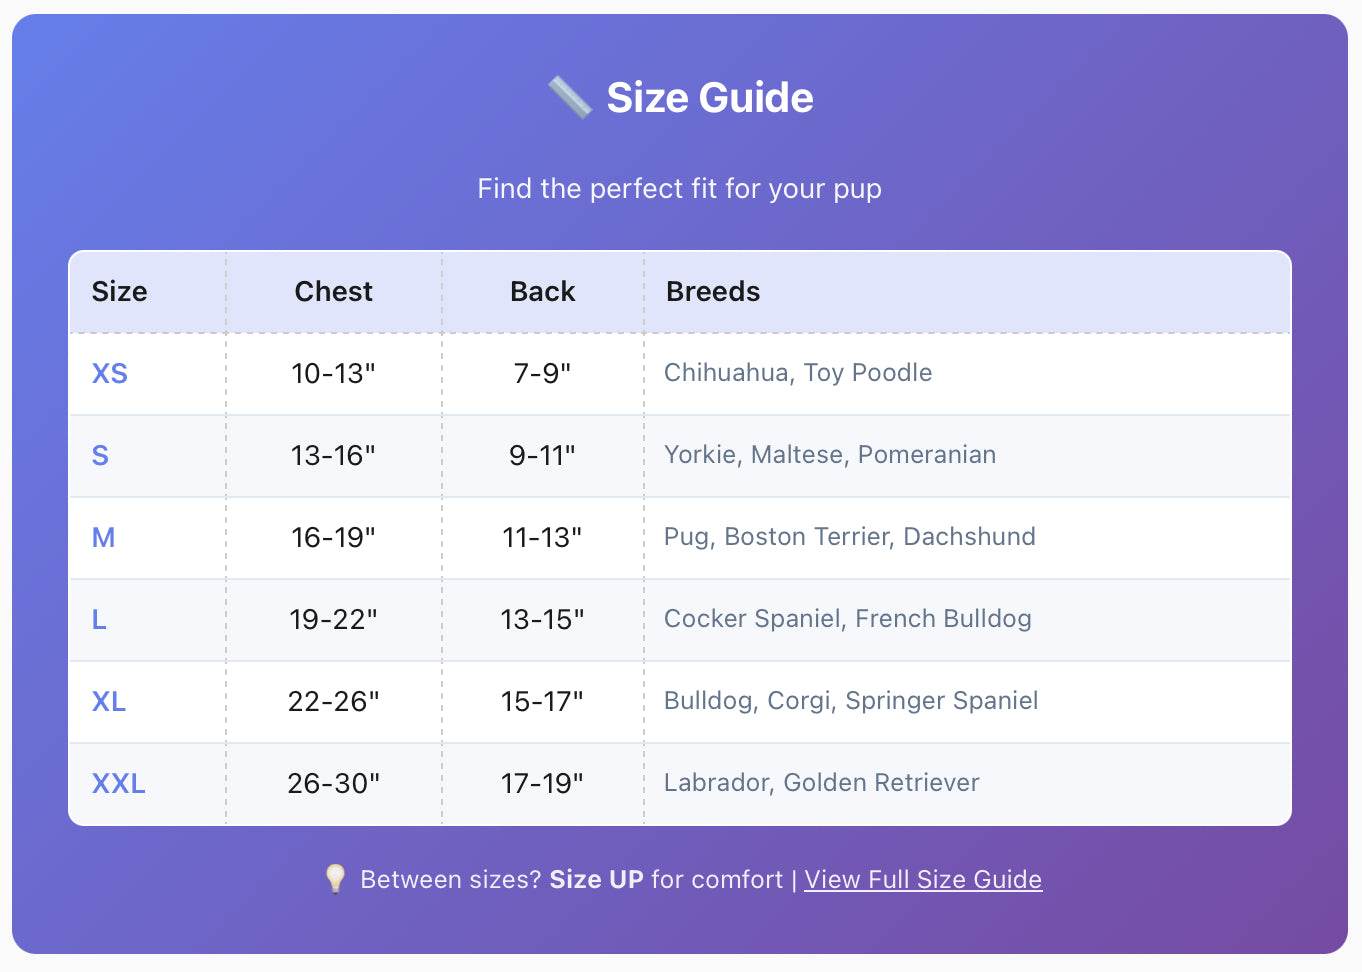Click the 22-26" chest measurement cell
Screen dimensions: 1362x972
tap(333, 701)
